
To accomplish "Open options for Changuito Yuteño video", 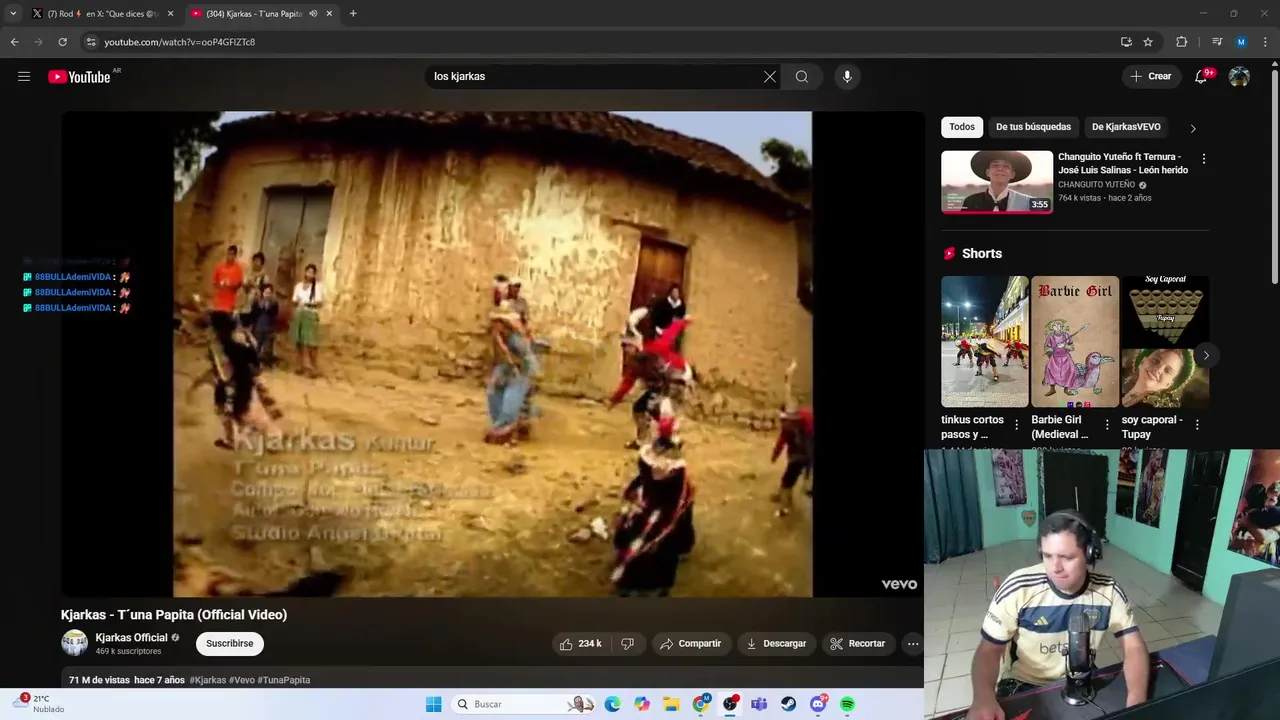I will (1204, 159).
